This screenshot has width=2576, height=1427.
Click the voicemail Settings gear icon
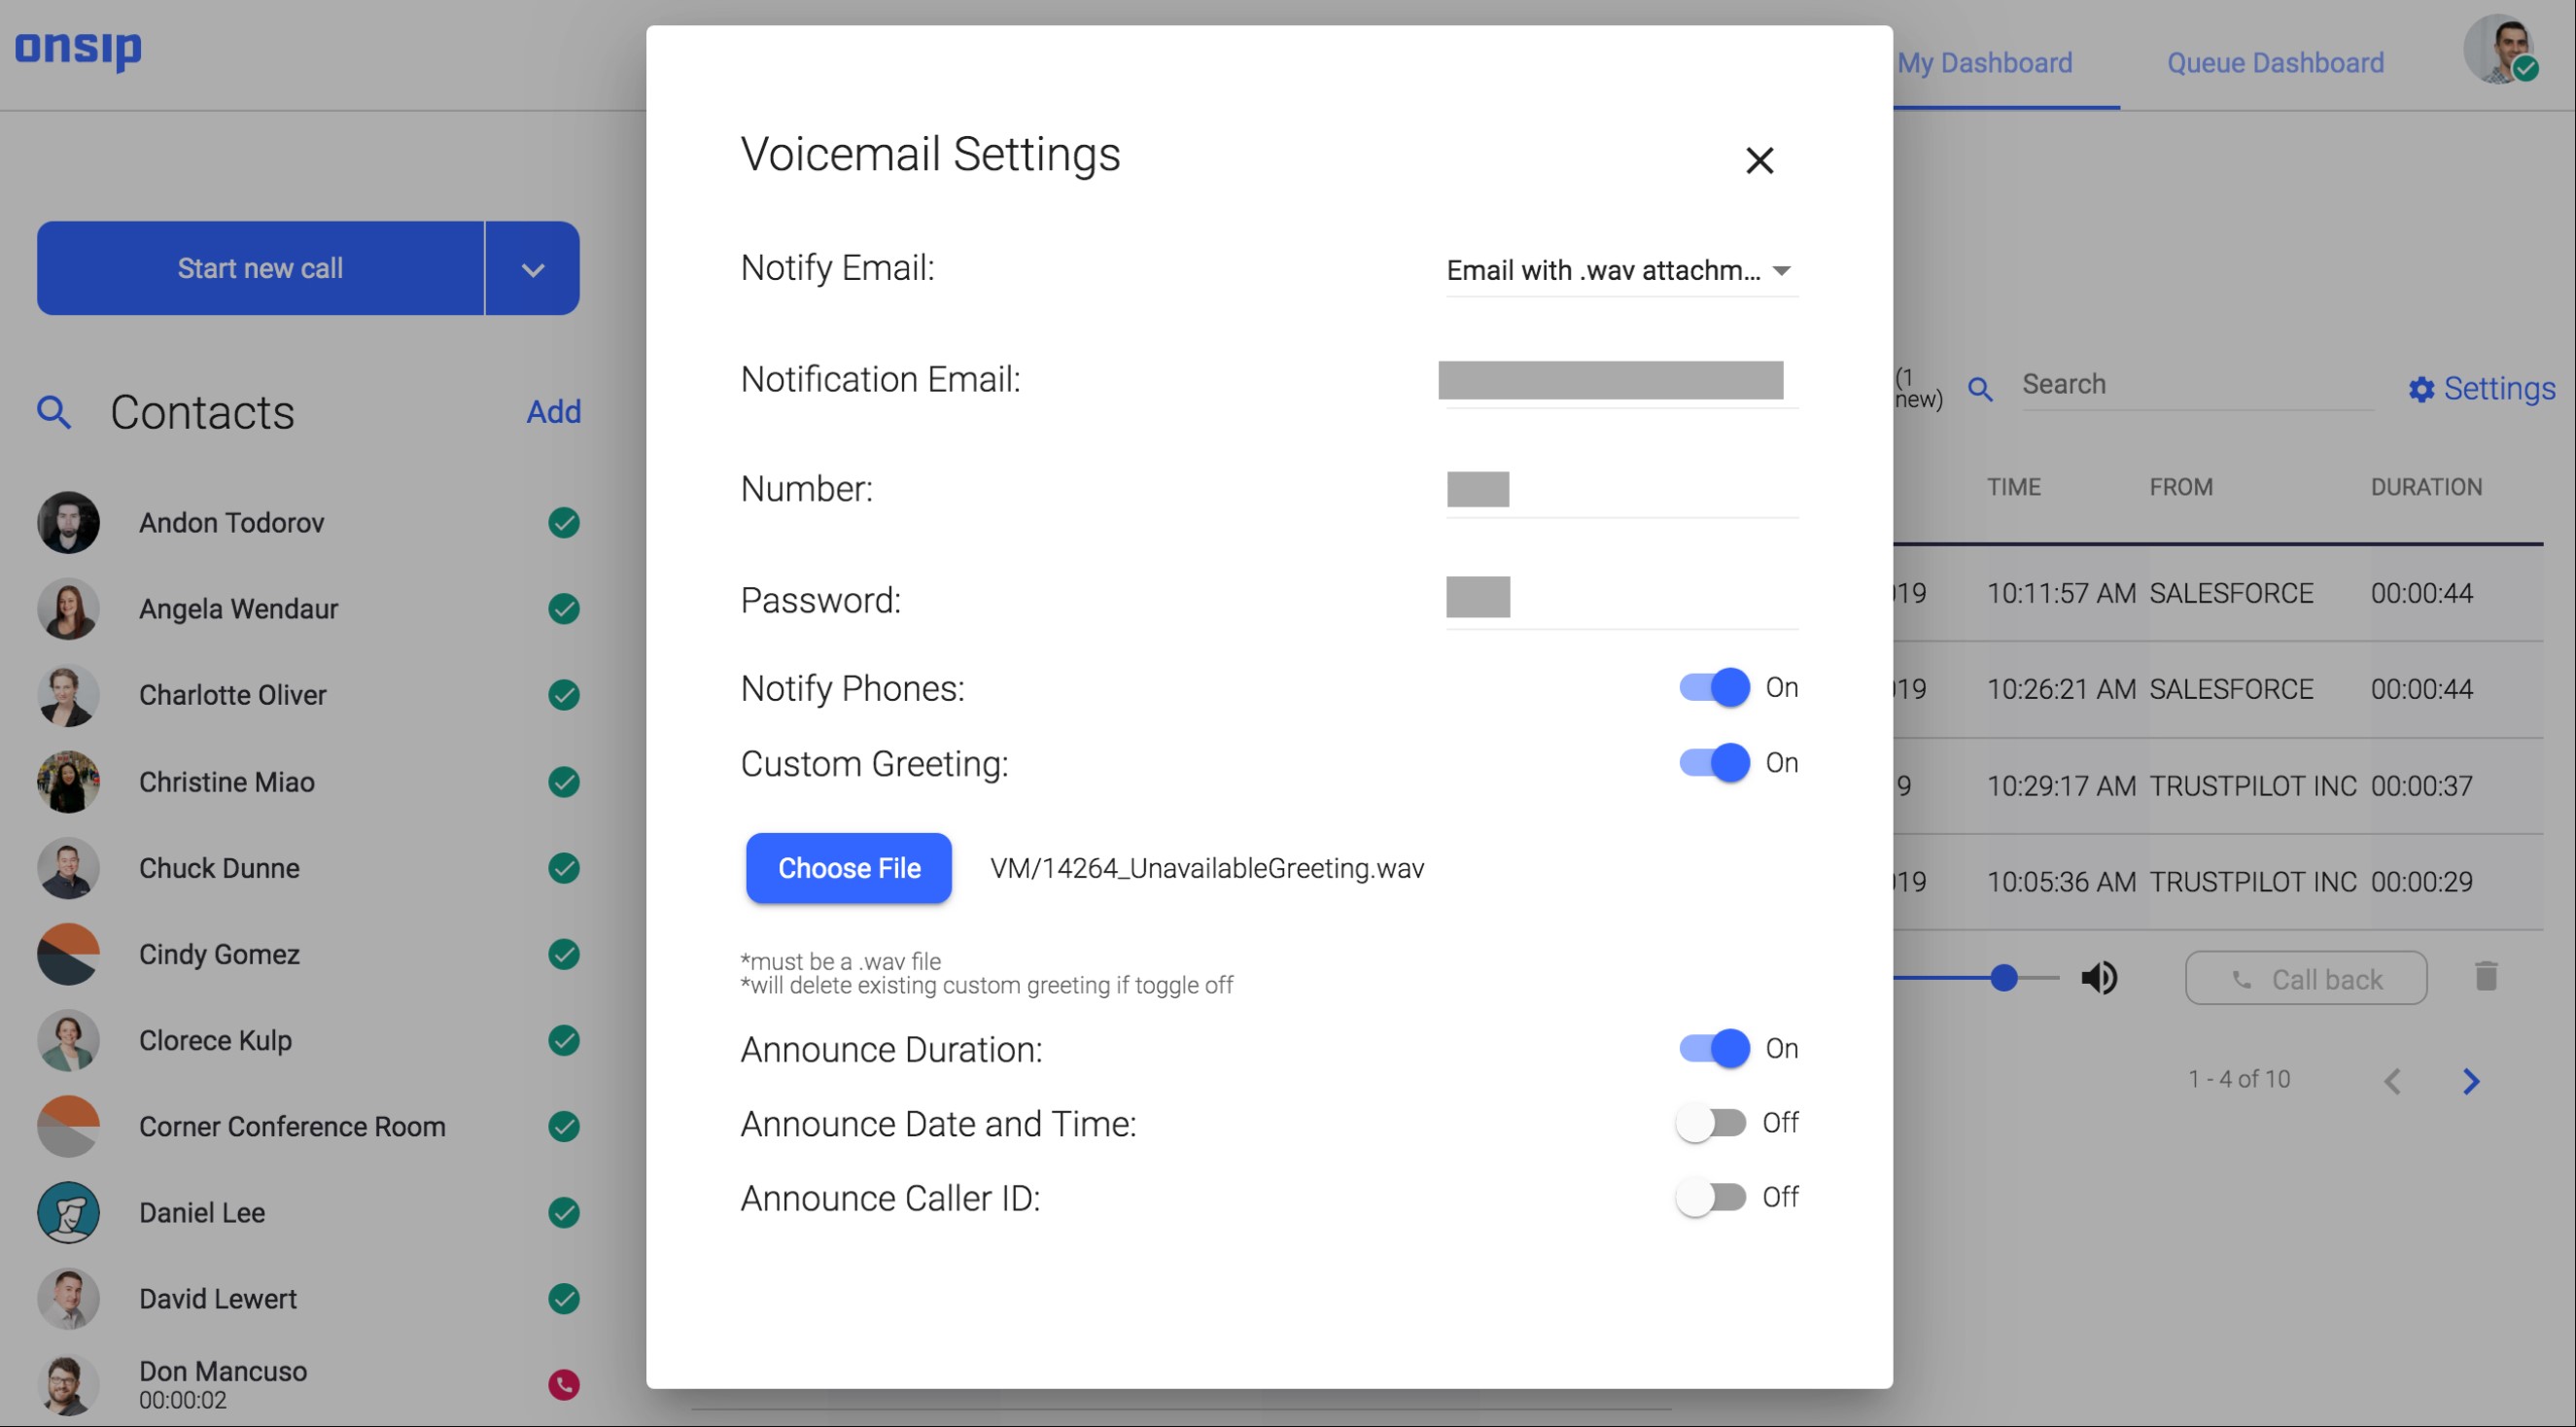pyautogui.click(x=2421, y=389)
